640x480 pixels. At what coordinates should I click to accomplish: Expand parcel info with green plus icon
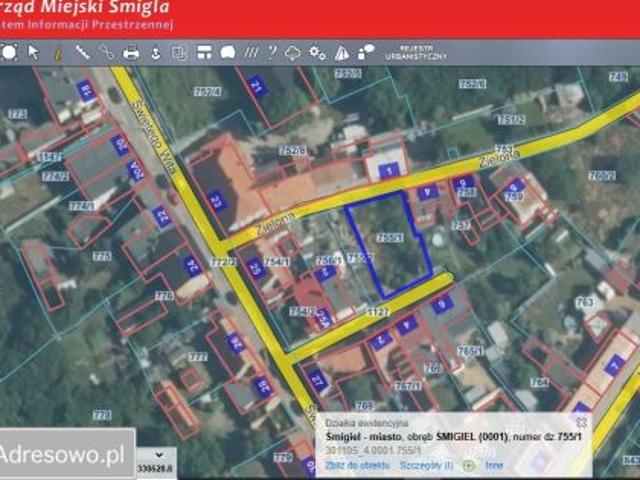(x=469, y=465)
